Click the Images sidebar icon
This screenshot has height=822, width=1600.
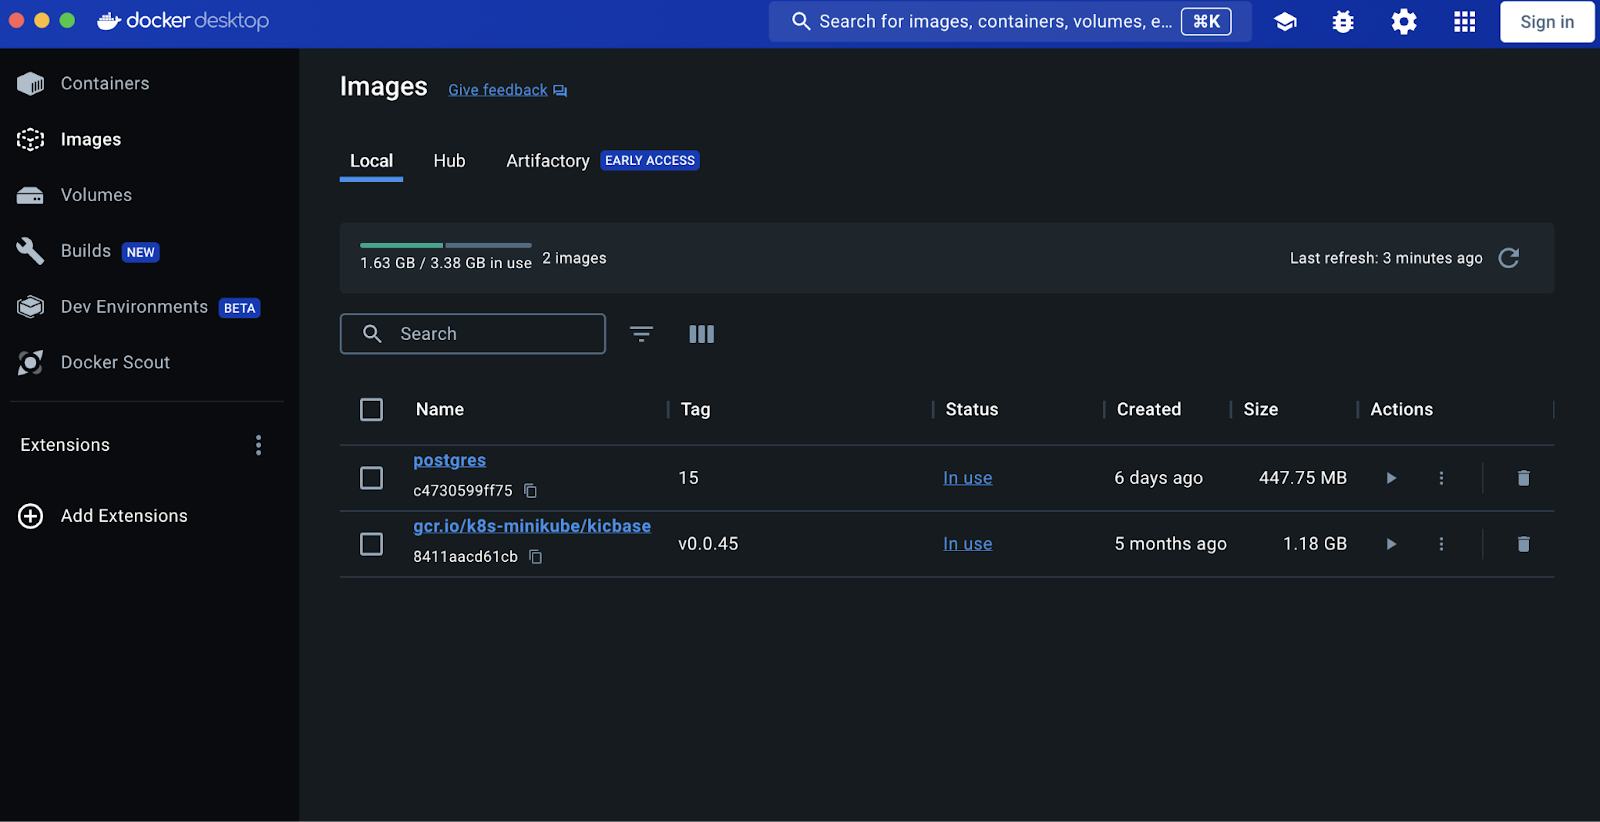(x=30, y=139)
